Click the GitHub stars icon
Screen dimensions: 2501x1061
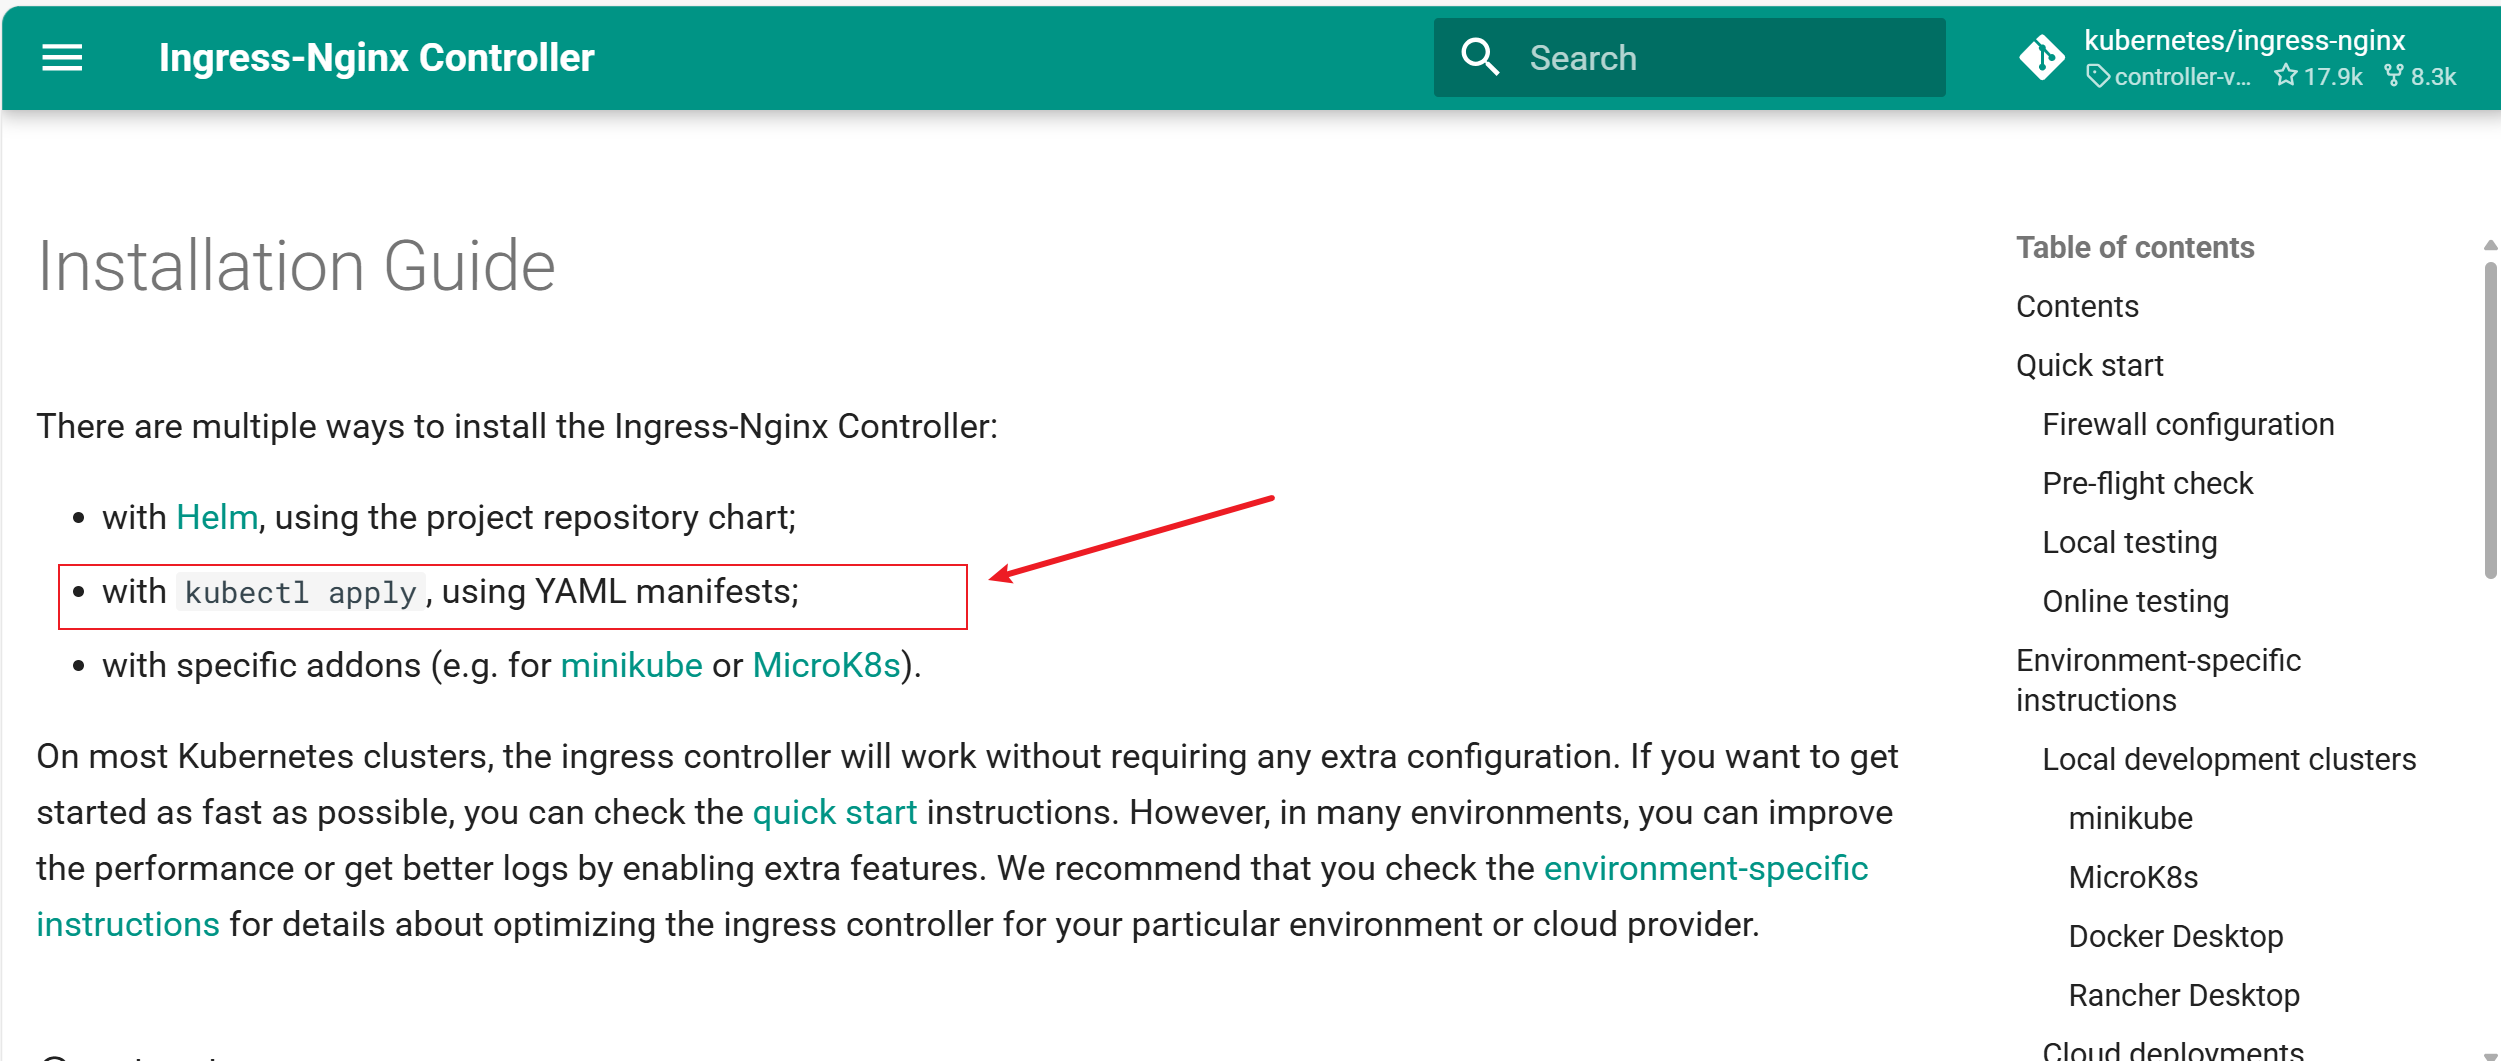coord(2285,75)
